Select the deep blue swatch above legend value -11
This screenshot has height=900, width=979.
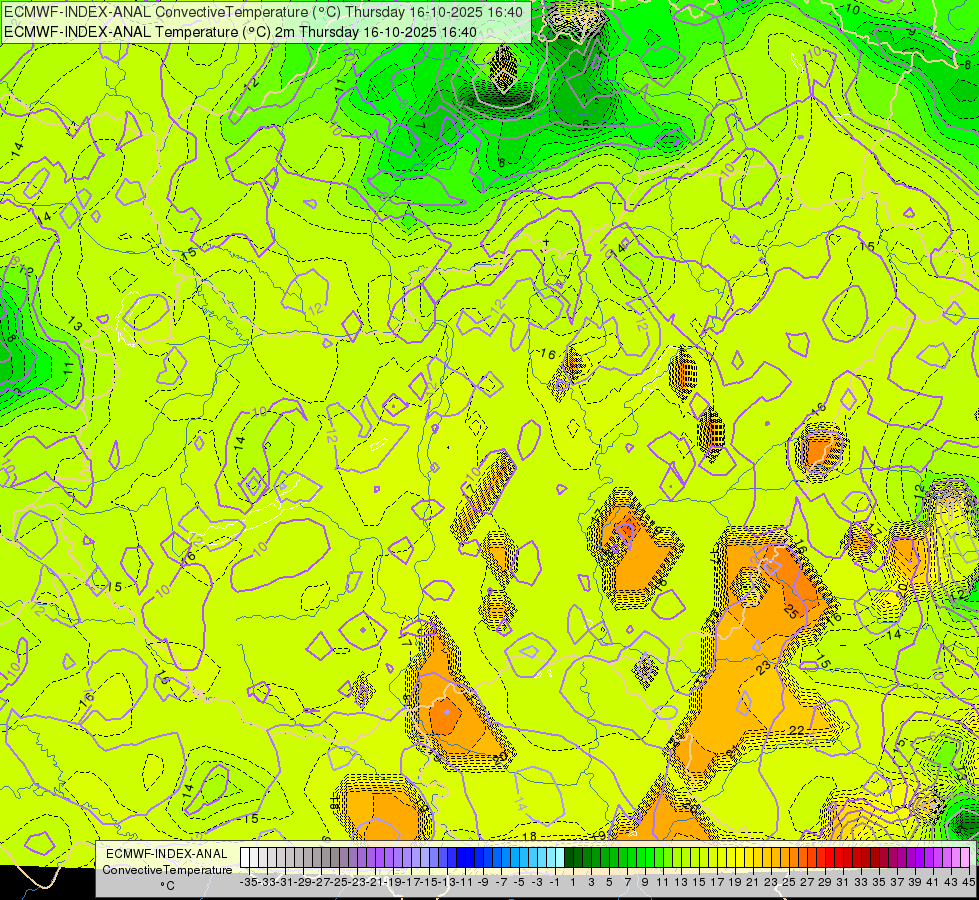tap(461, 857)
